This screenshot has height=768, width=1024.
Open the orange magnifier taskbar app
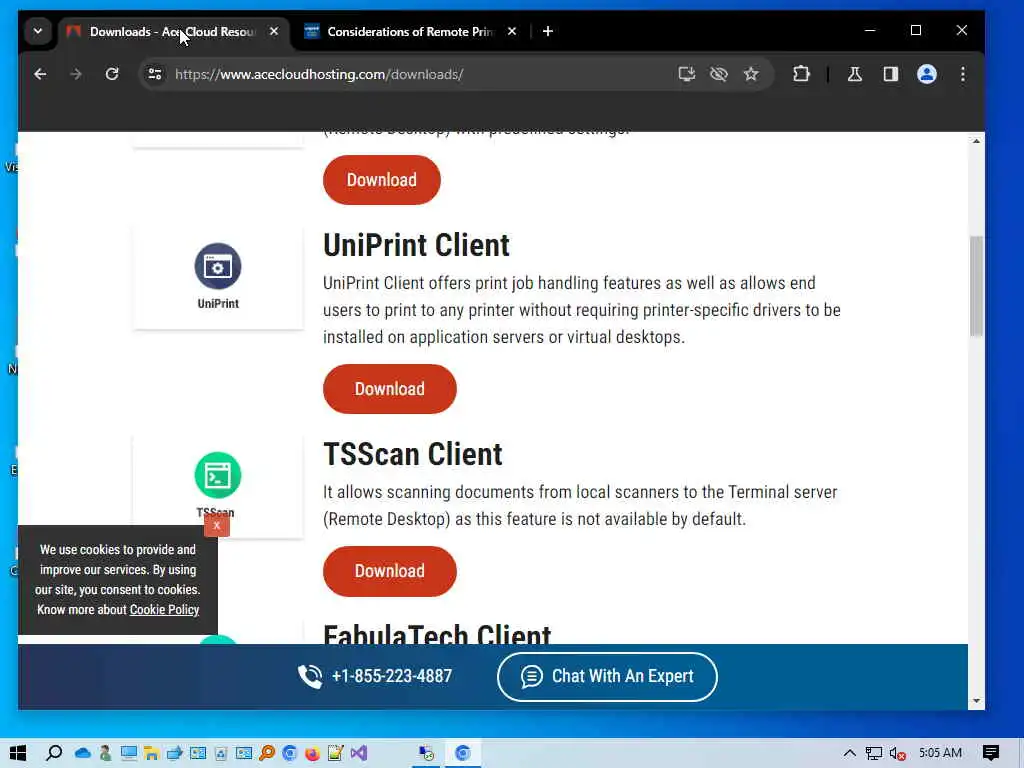click(x=266, y=753)
